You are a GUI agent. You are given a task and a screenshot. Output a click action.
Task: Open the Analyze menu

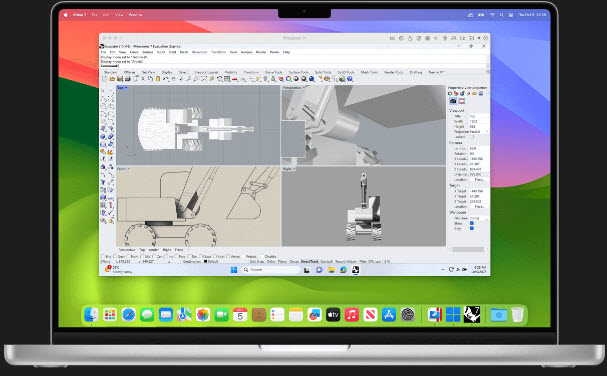click(246, 52)
